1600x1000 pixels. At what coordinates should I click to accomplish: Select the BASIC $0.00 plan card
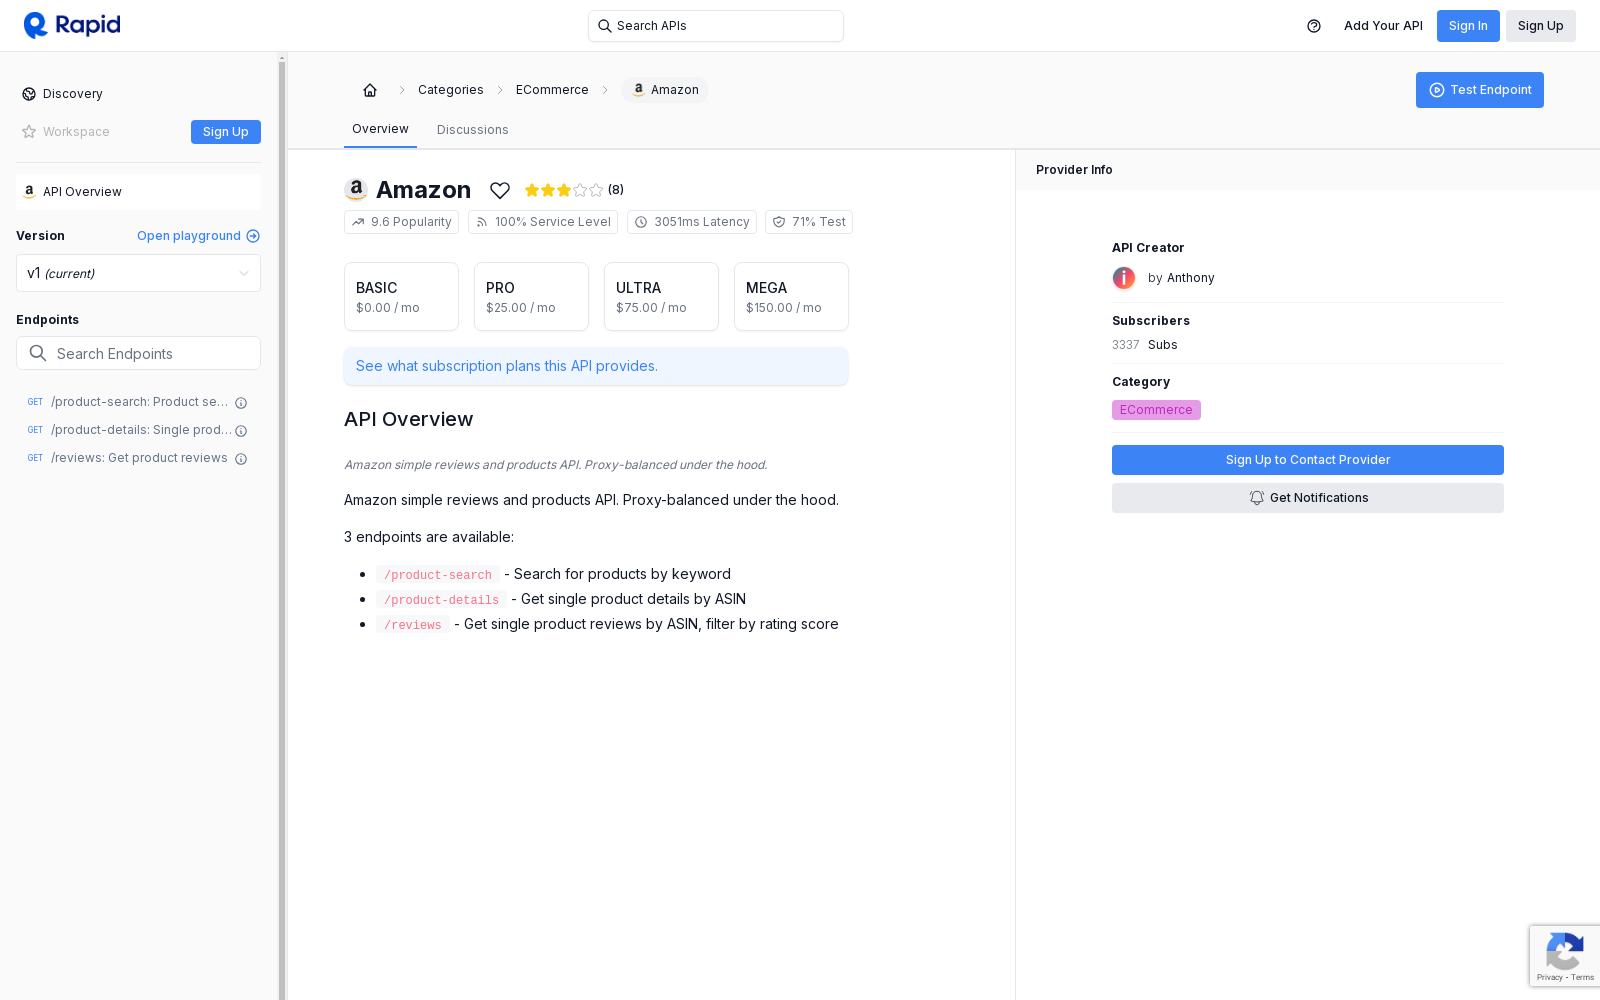pyautogui.click(x=401, y=297)
